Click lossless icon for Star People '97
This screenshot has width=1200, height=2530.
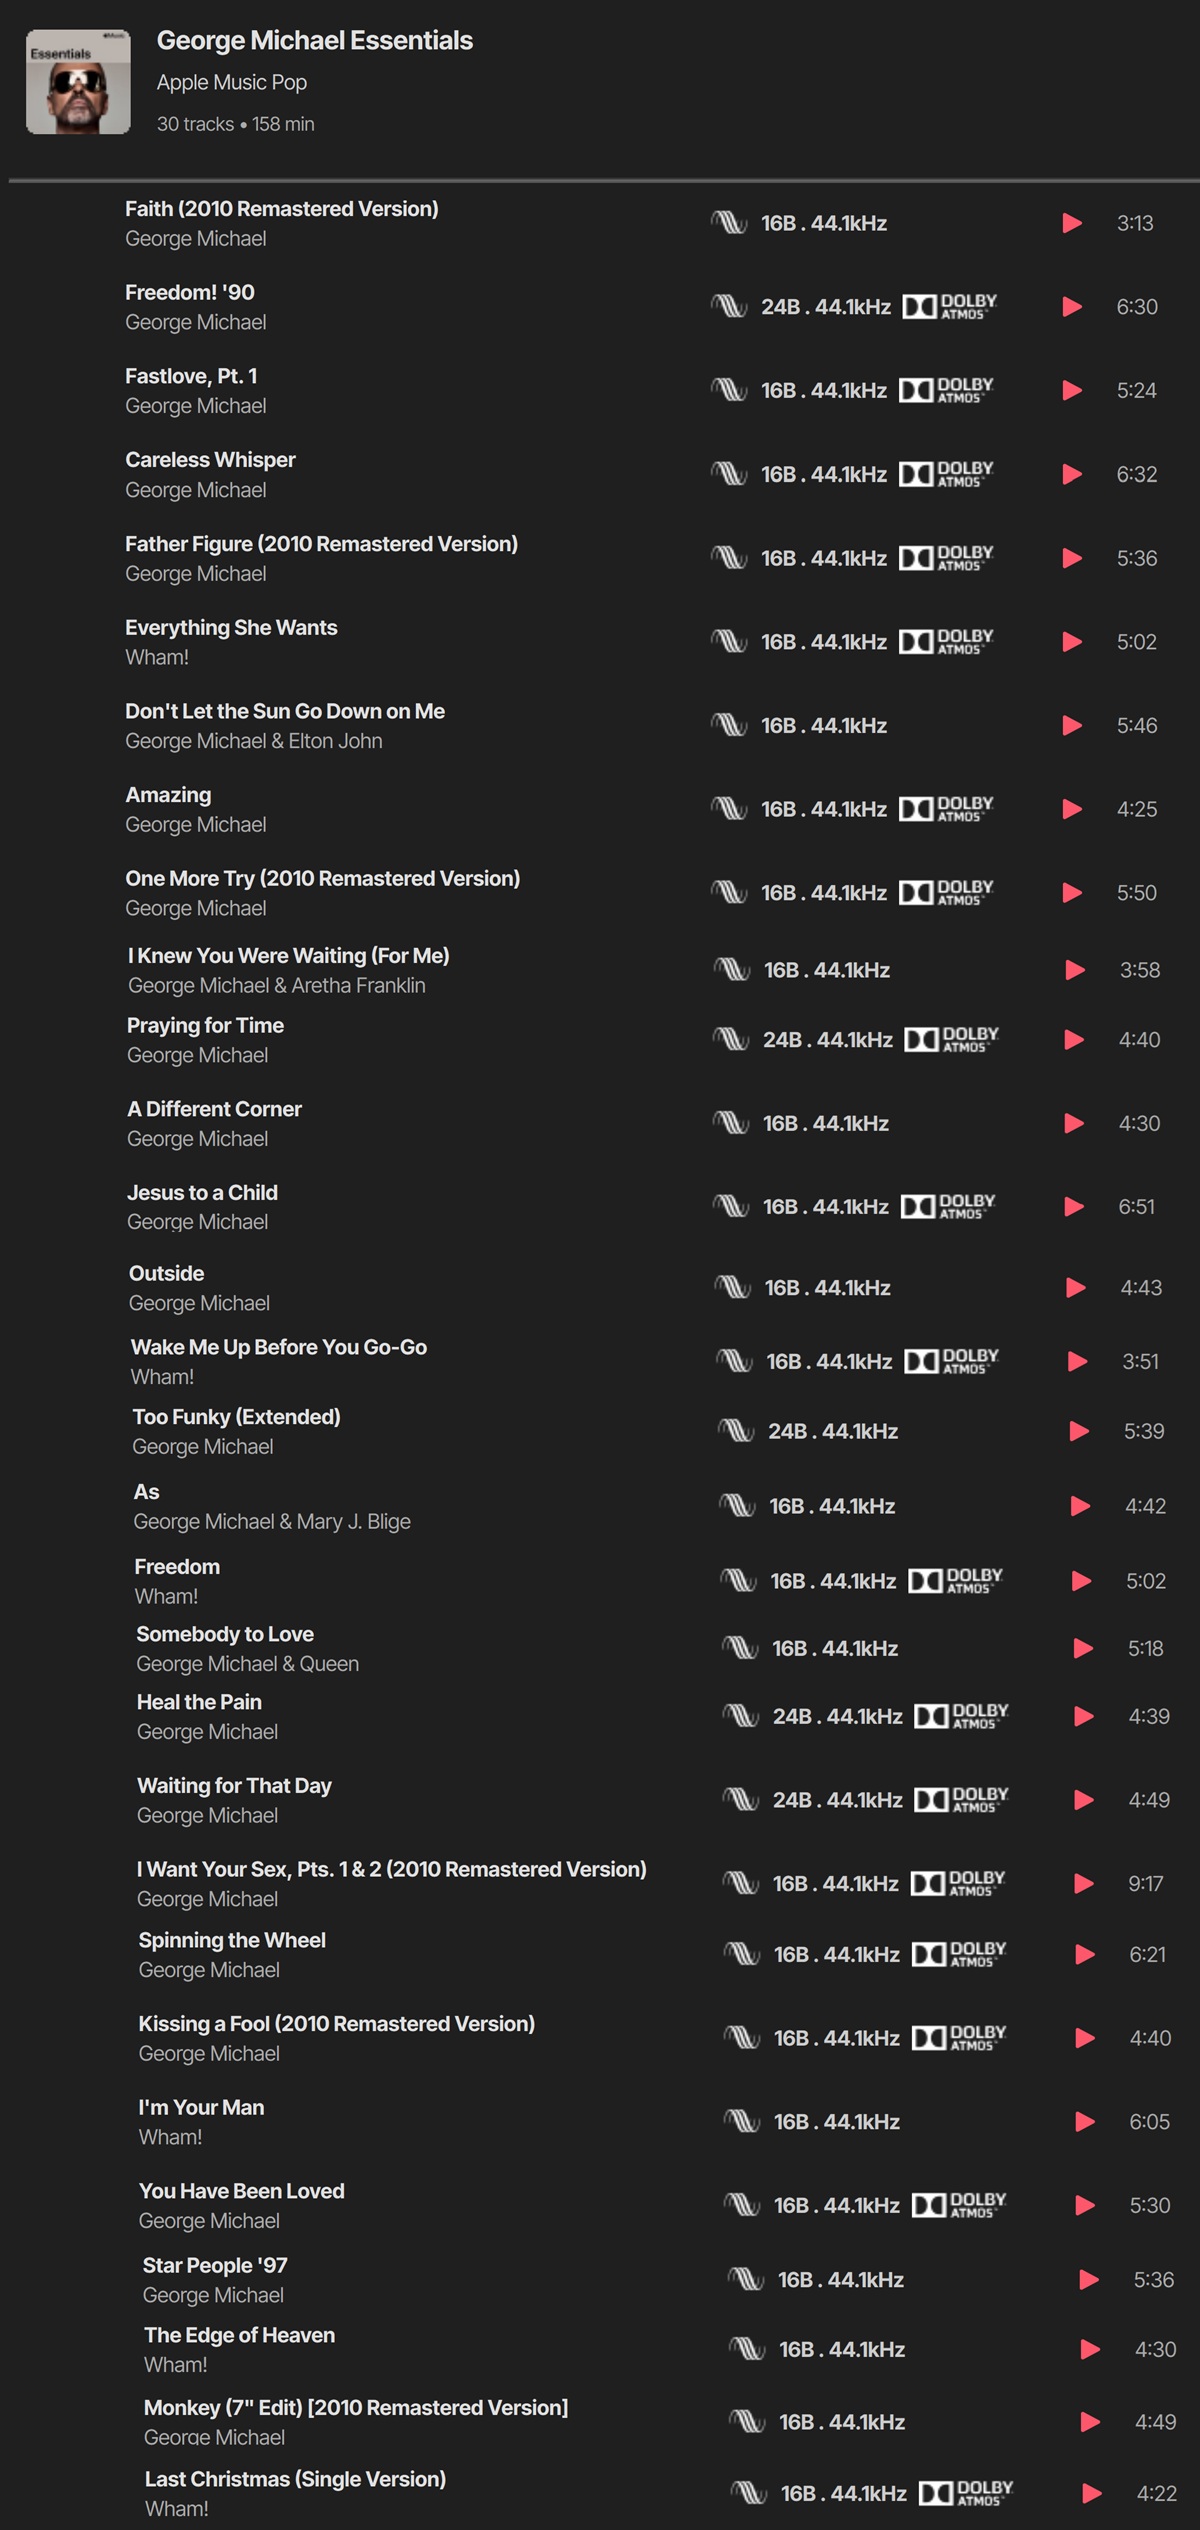(x=746, y=2279)
